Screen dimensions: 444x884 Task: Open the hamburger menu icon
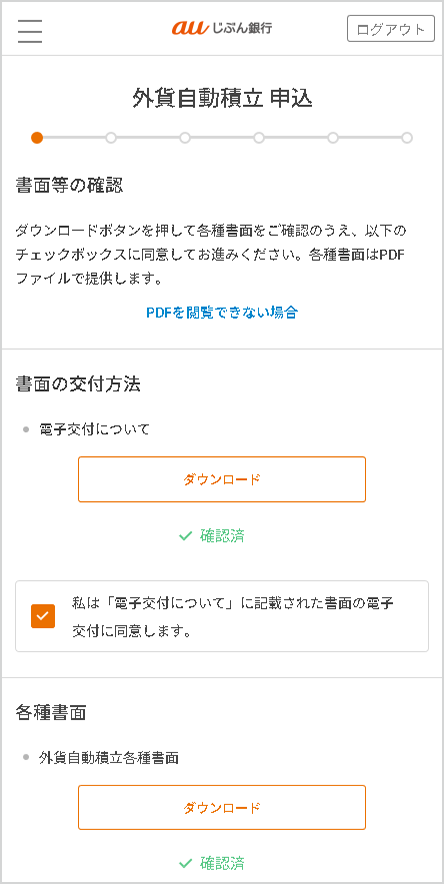tap(30, 31)
